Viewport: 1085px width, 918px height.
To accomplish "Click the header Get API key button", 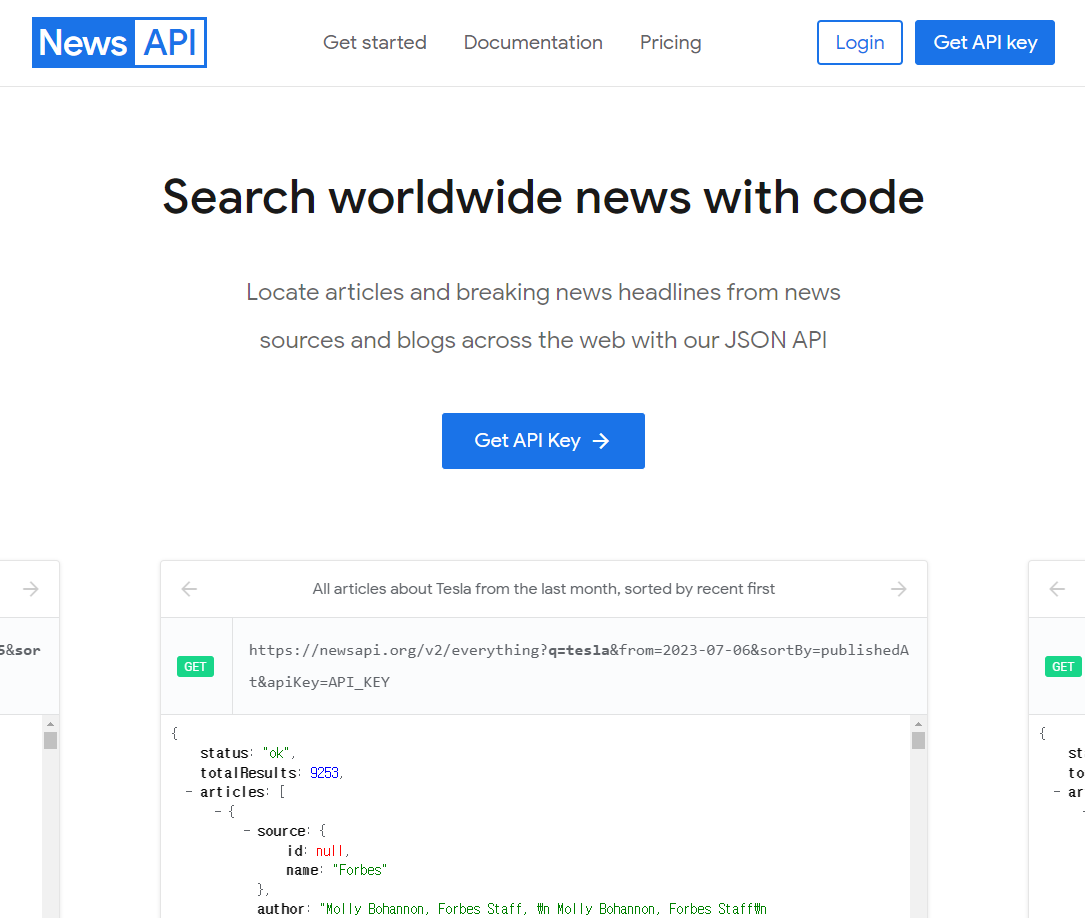I will [985, 43].
